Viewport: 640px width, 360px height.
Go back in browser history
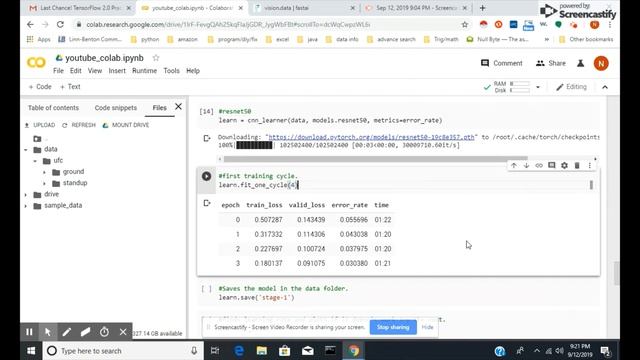click(30, 24)
